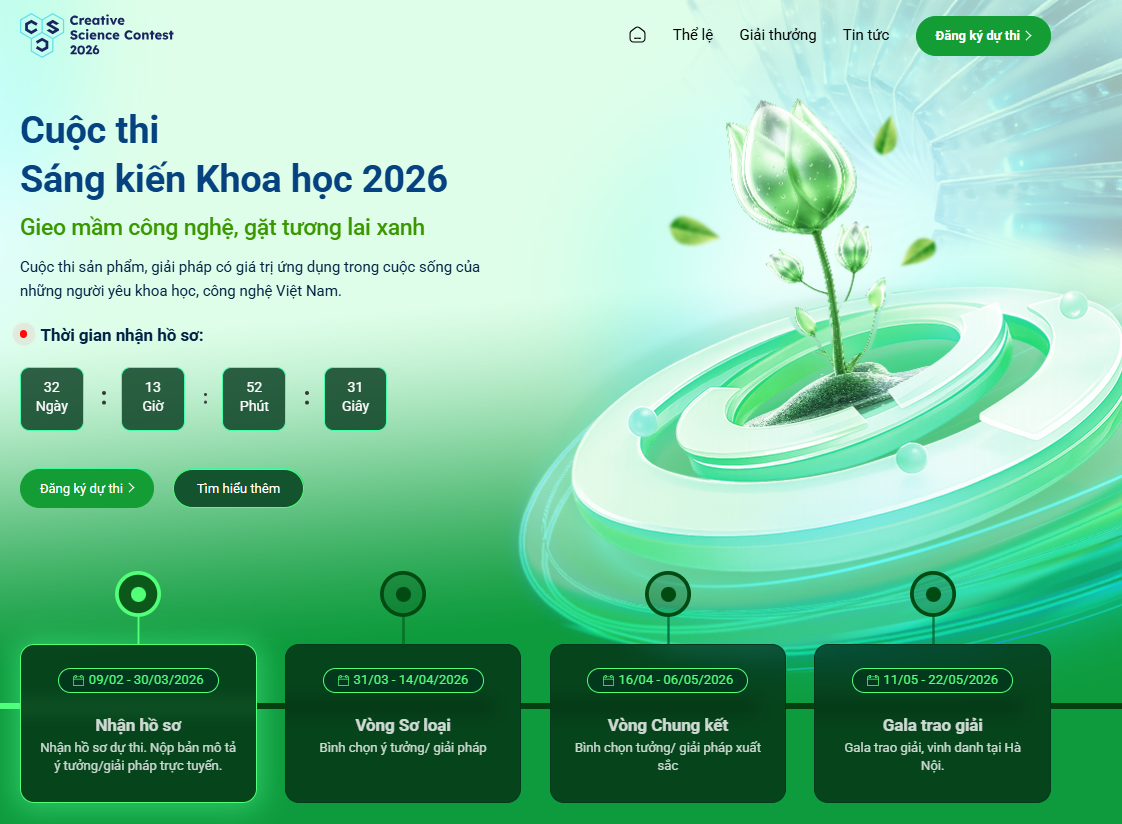Click calendar icon beside 11/05 - 22/05/2026

pos(872,681)
